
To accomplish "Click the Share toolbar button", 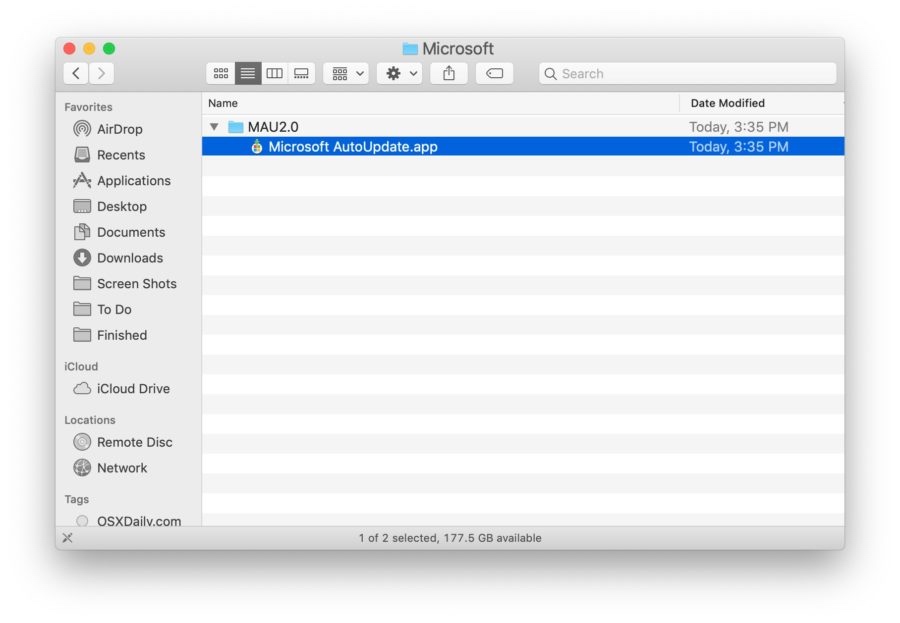I will point(449,73).
